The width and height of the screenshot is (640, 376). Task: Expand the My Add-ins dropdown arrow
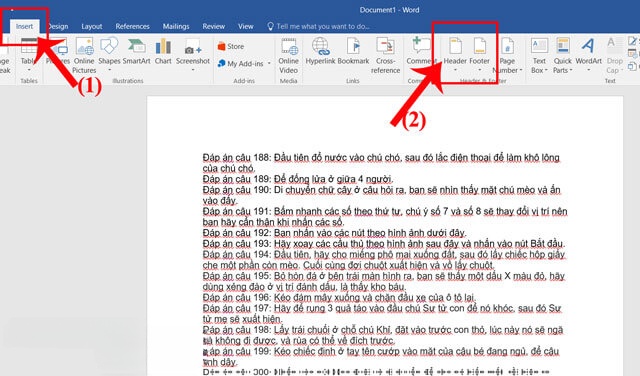pyautogui.click(x=269, y=64)
